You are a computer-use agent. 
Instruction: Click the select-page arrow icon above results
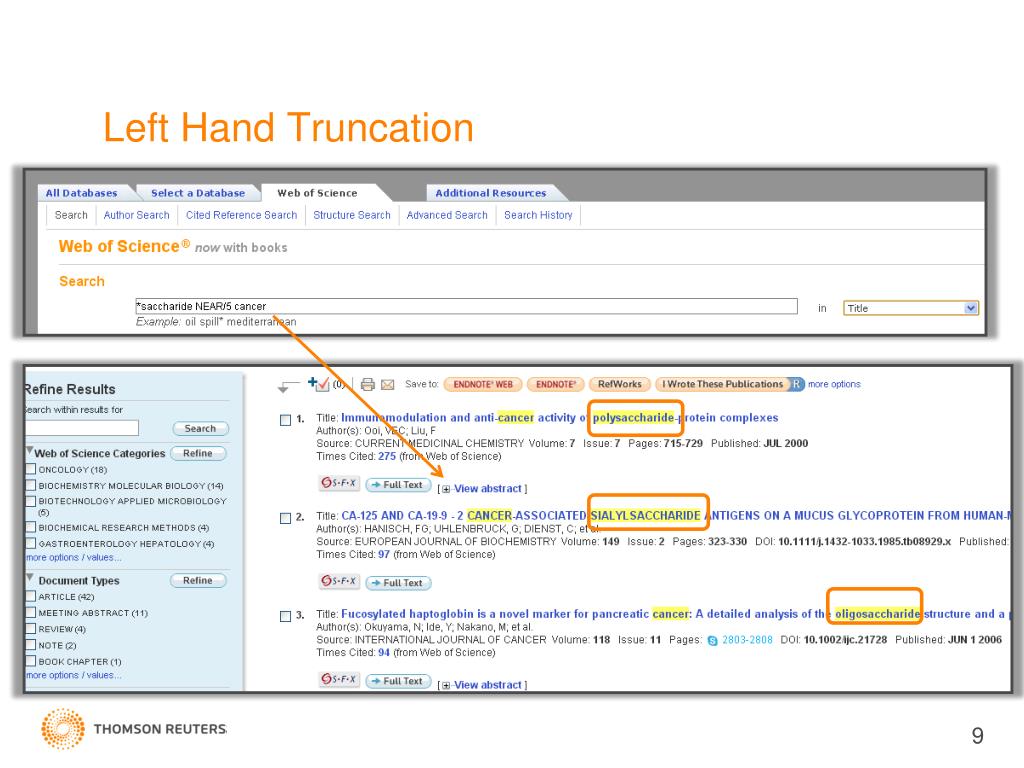click(x=287, y=386)
